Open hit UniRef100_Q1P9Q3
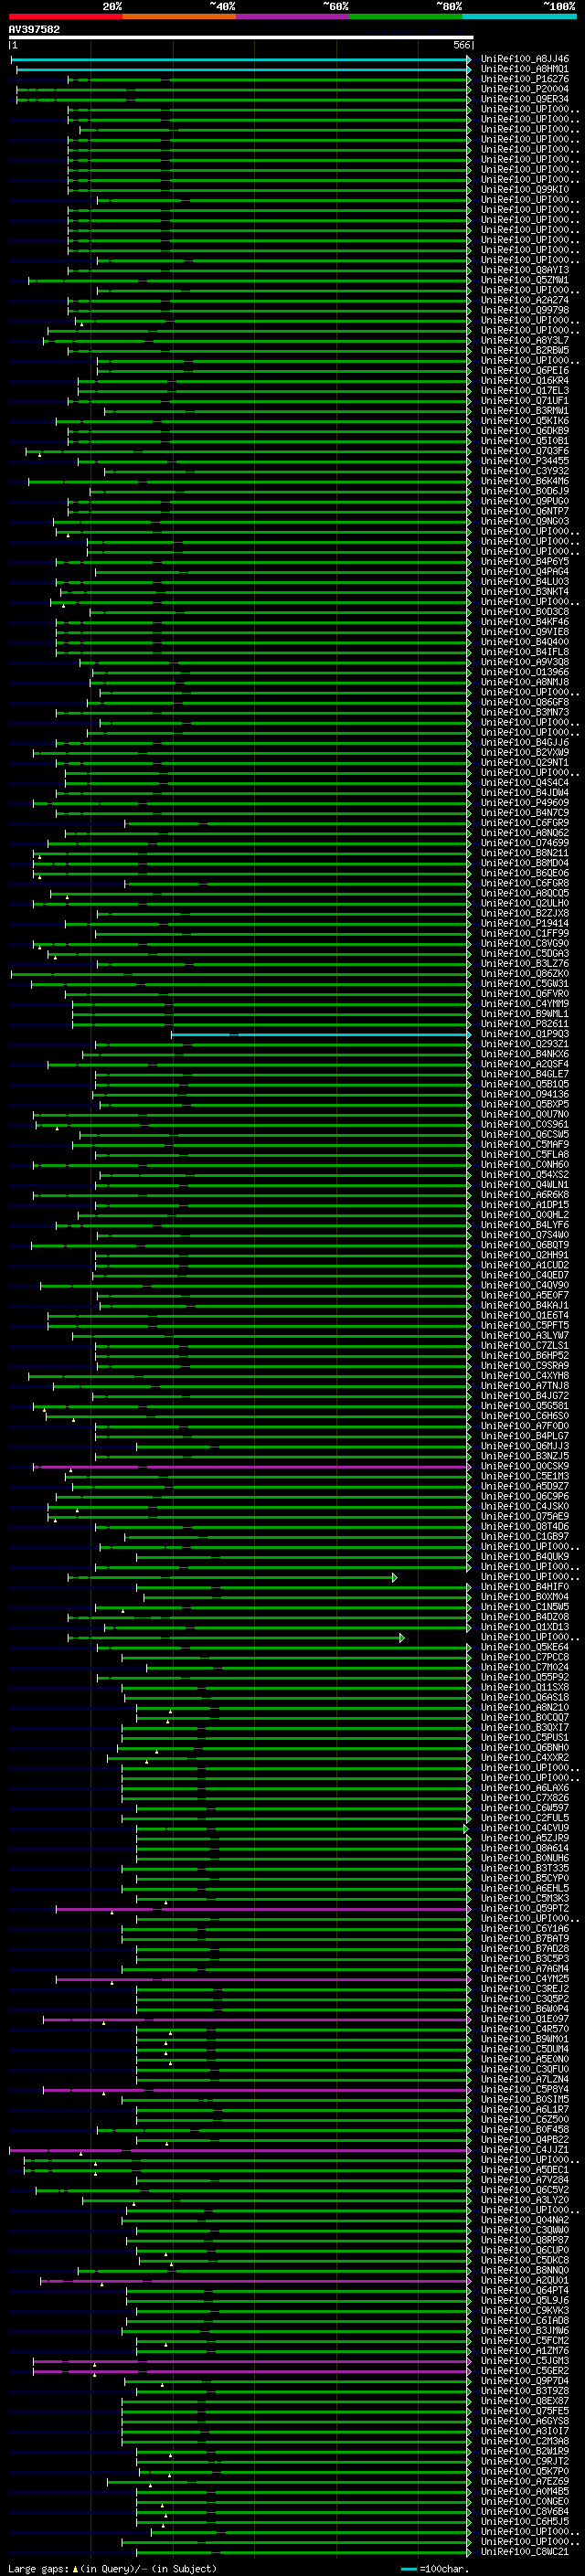This screenshot has height=2576, width=585. point(524,1034)
